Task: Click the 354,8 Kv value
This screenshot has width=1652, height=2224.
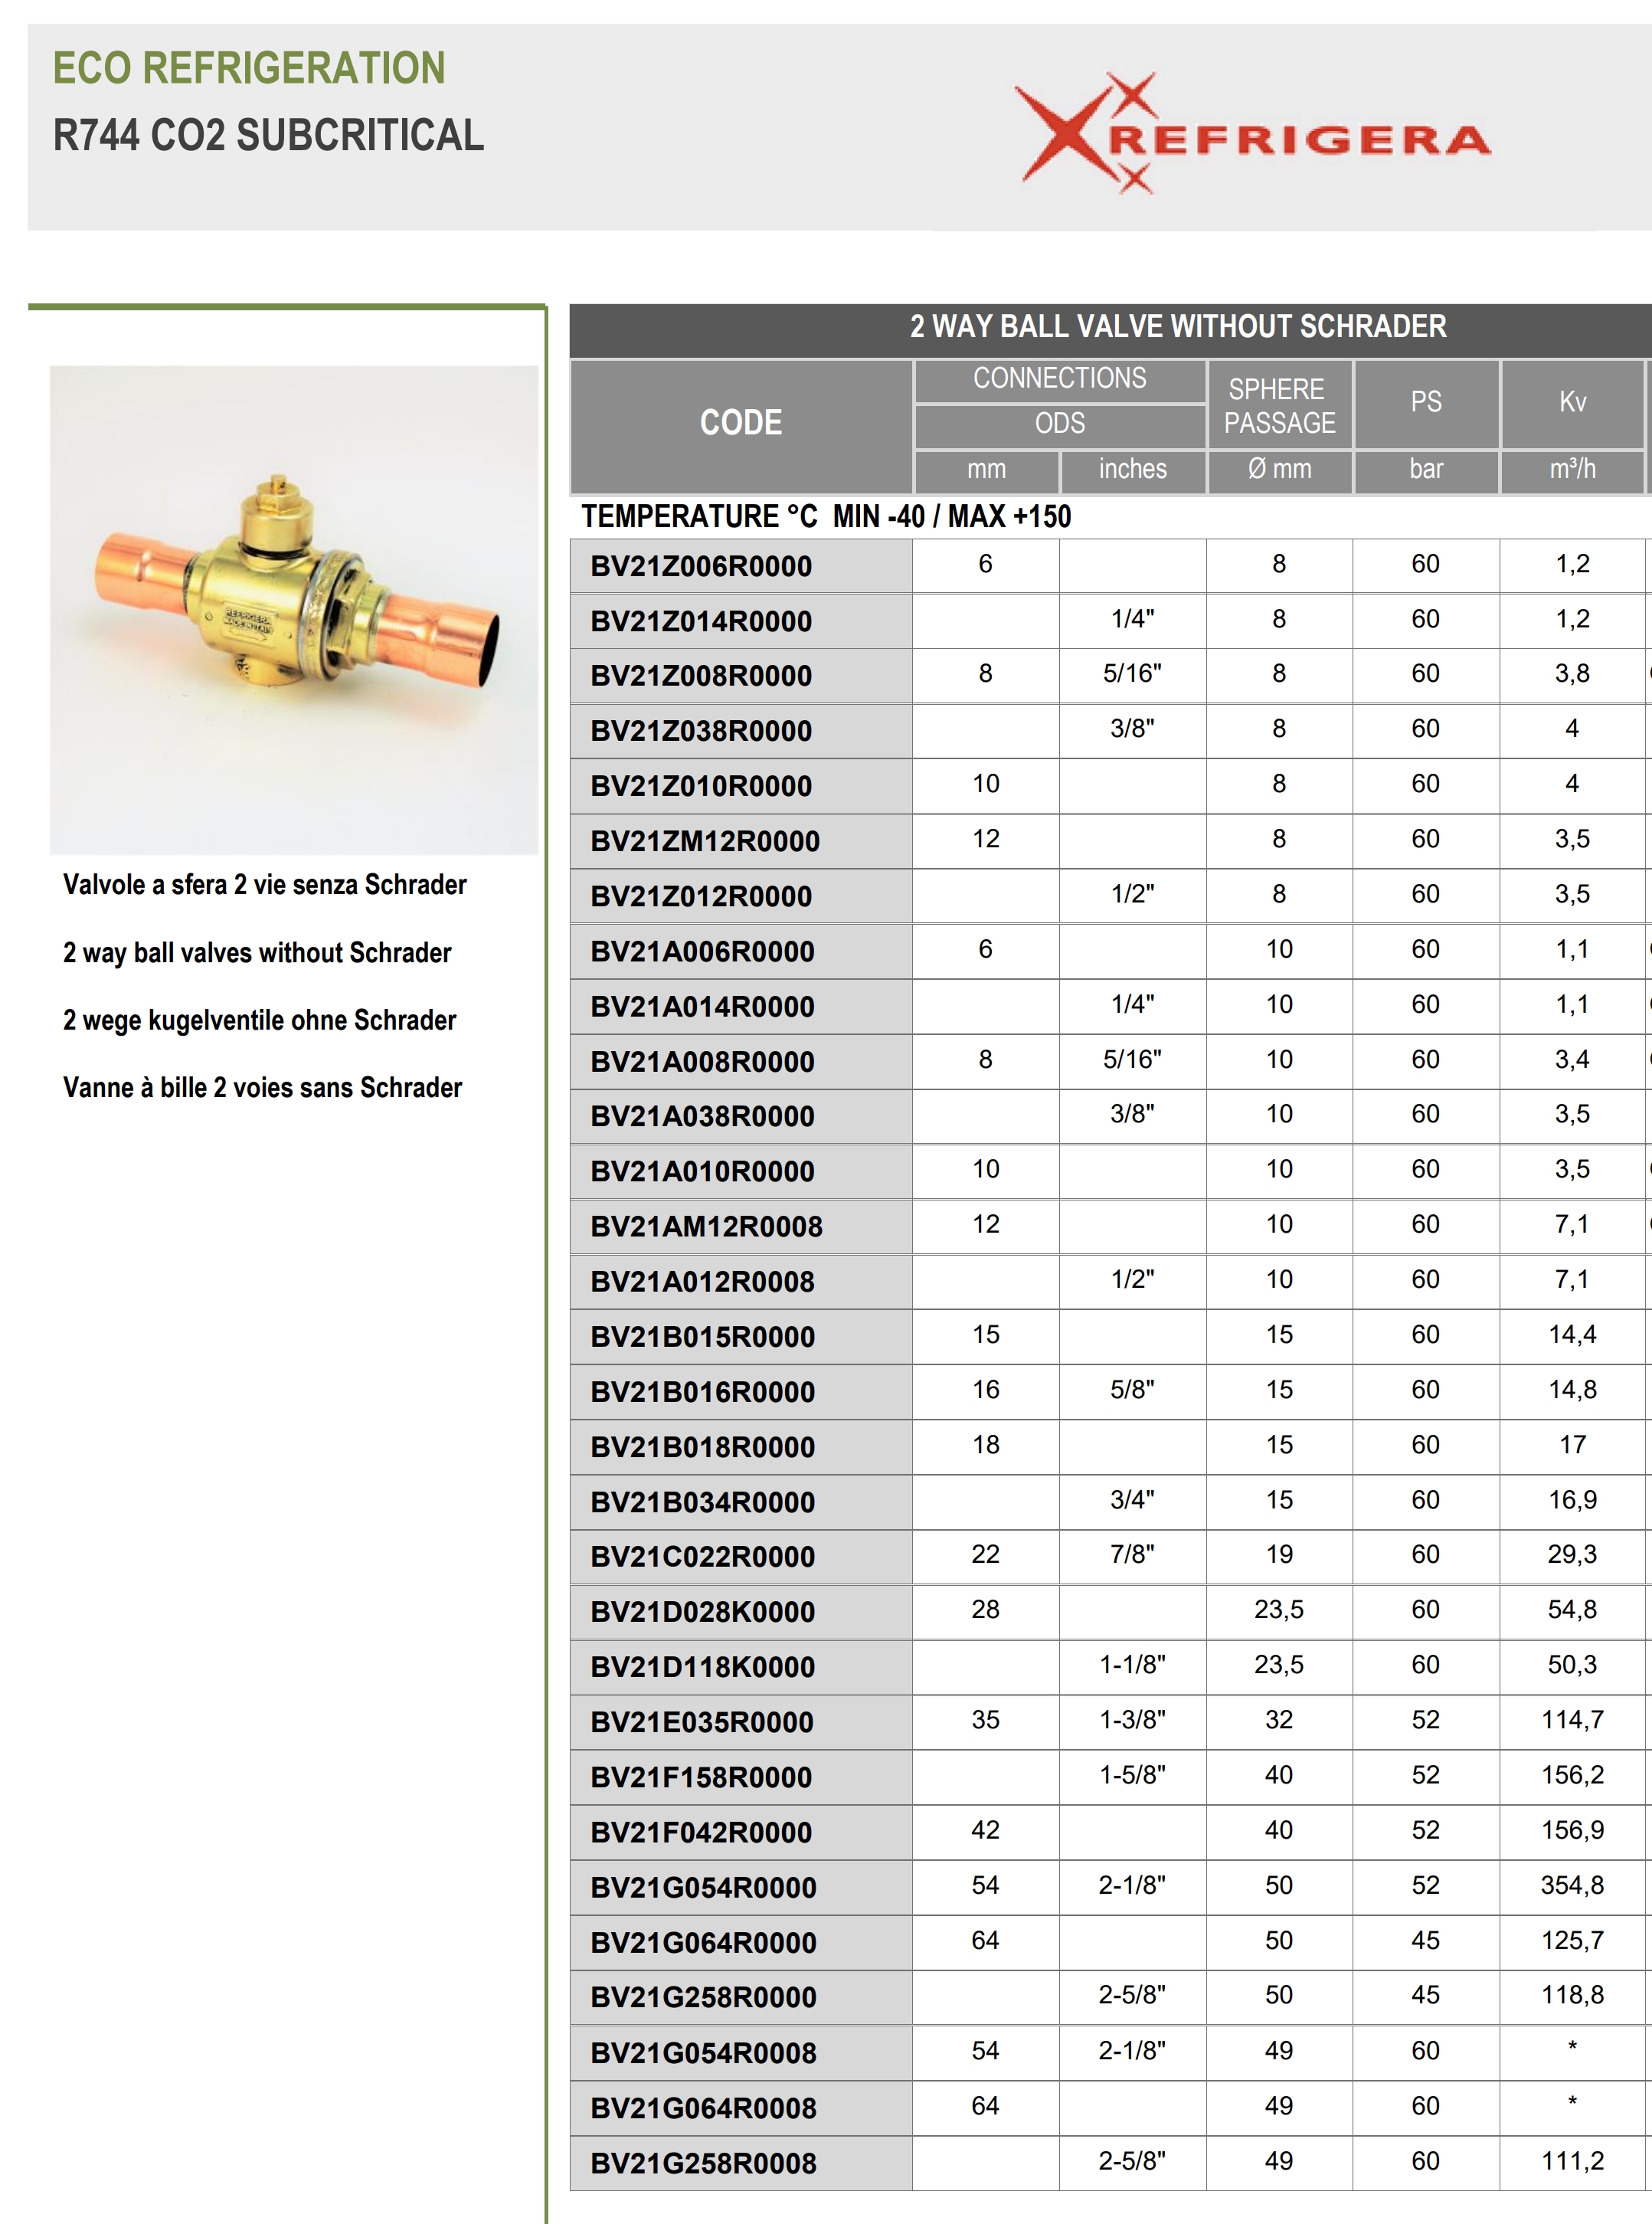Action: [1571, 1885]
